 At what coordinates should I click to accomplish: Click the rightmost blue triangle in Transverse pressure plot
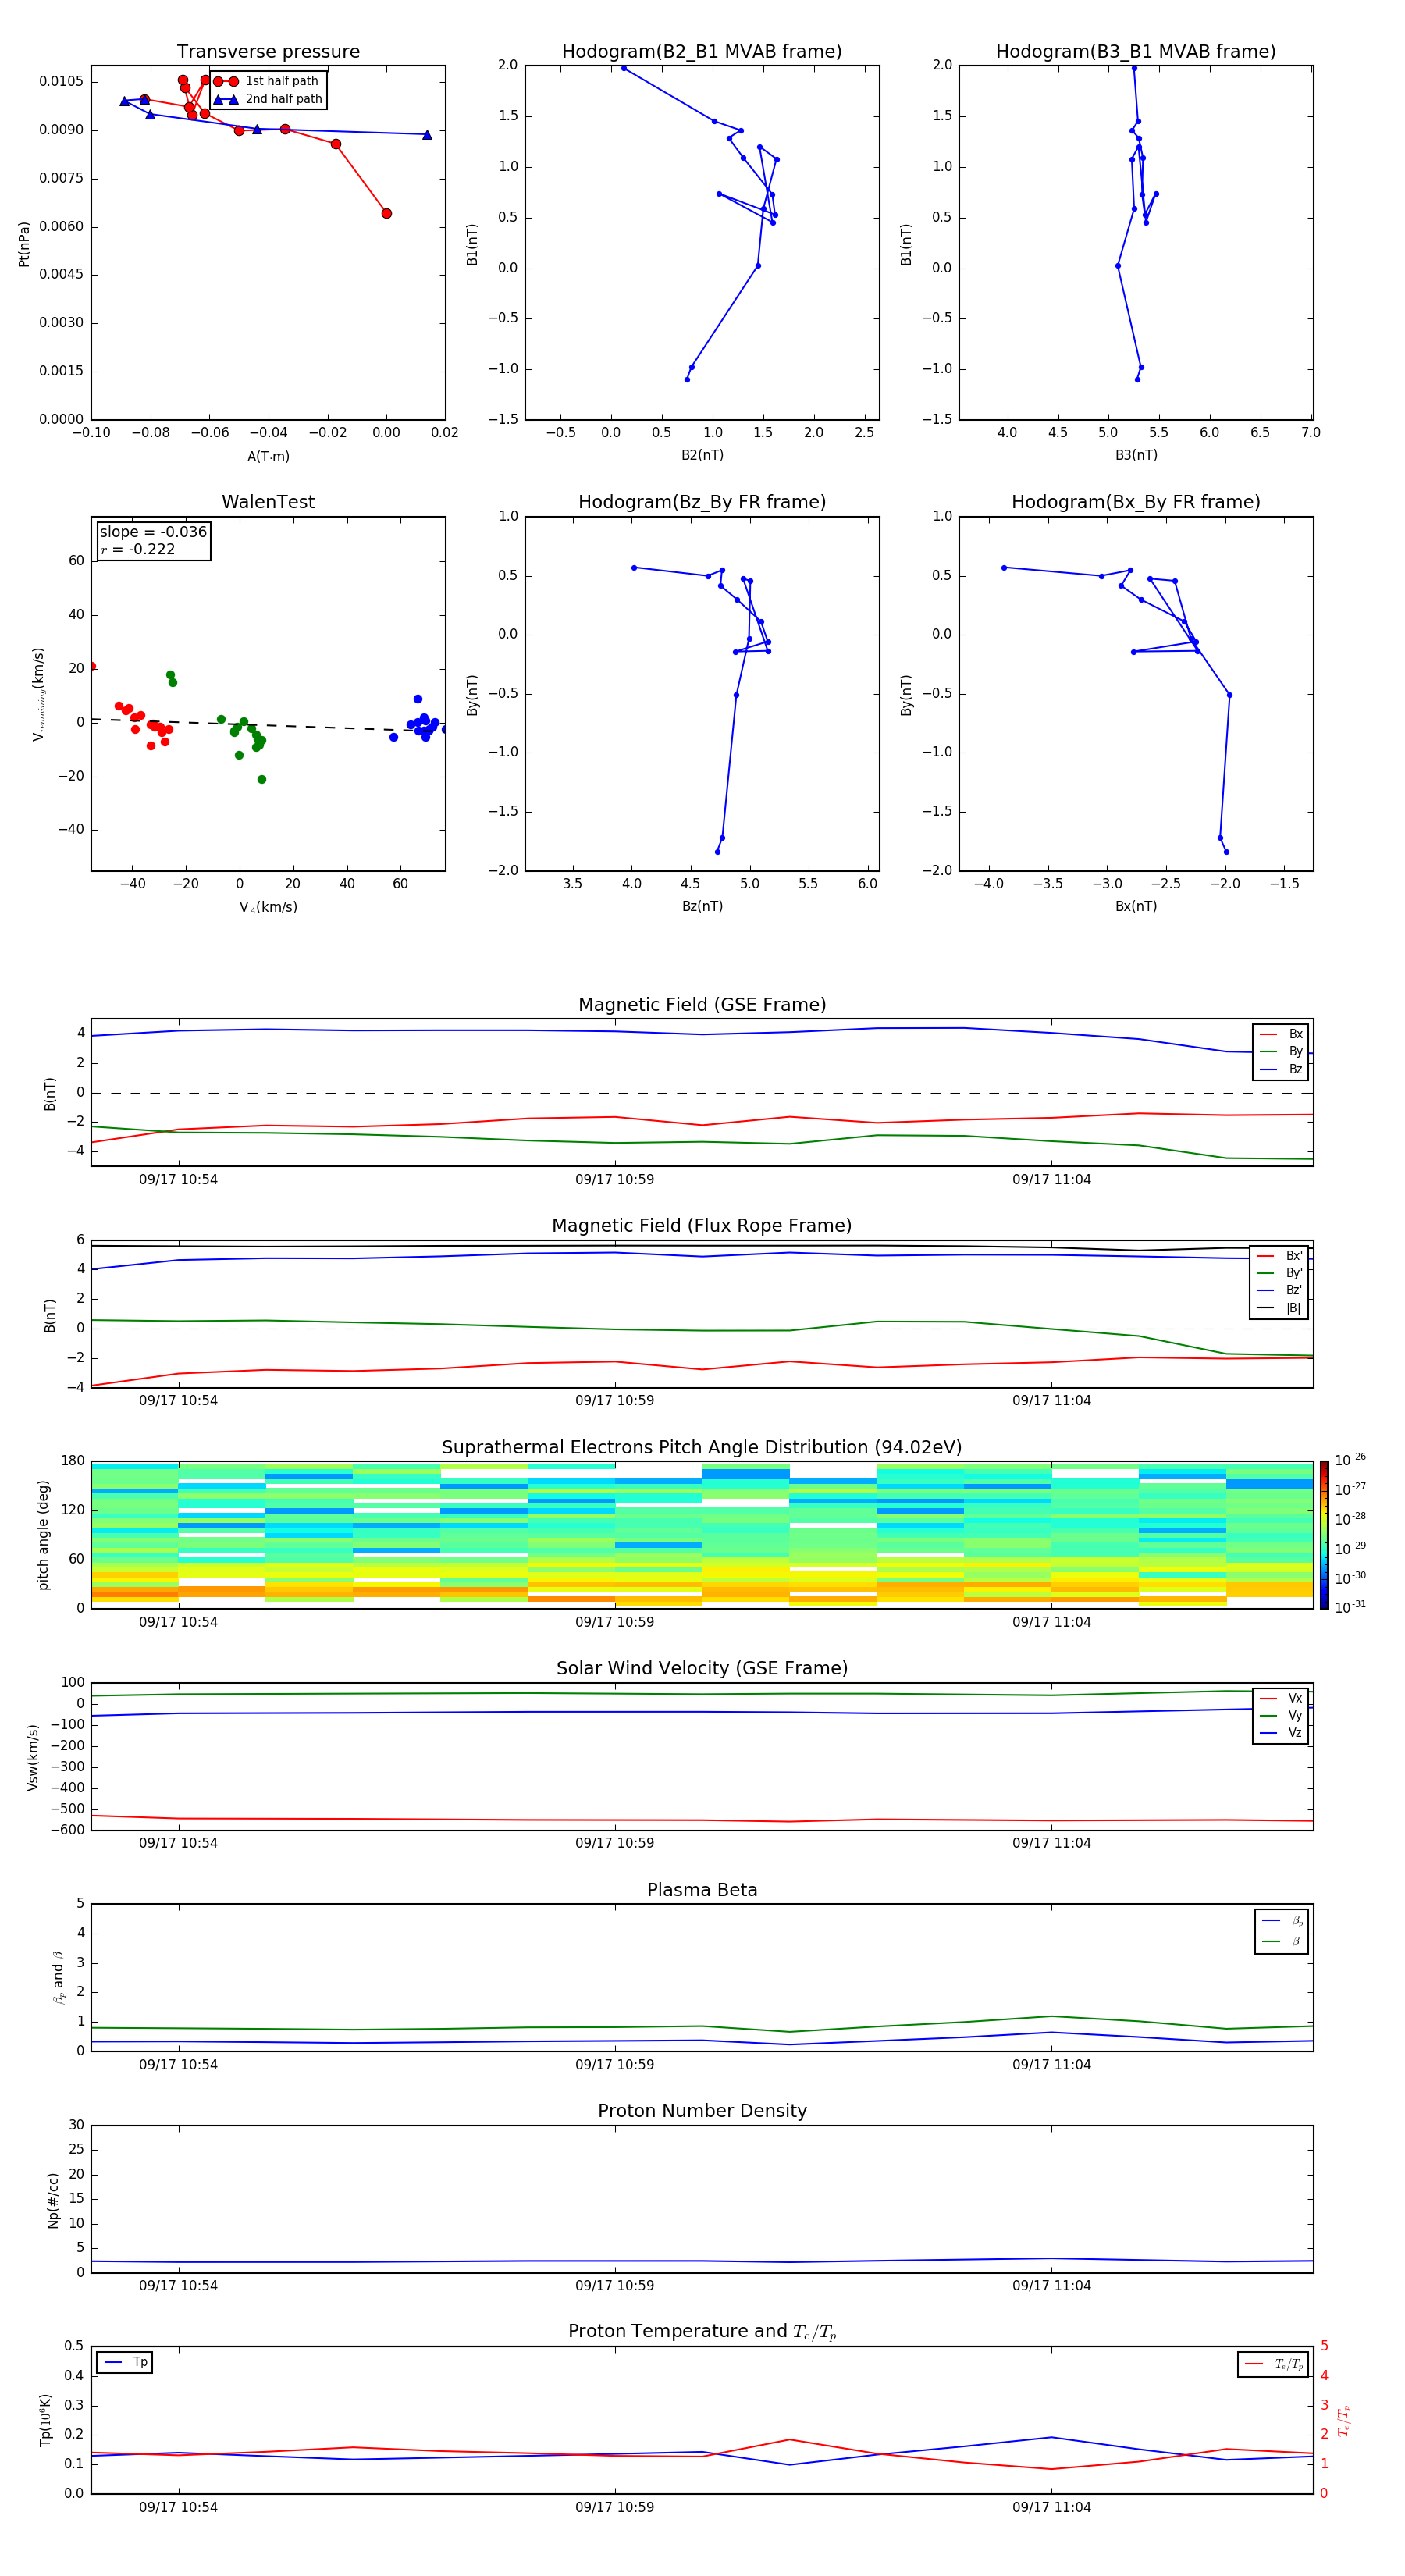(x=427, y=135)
